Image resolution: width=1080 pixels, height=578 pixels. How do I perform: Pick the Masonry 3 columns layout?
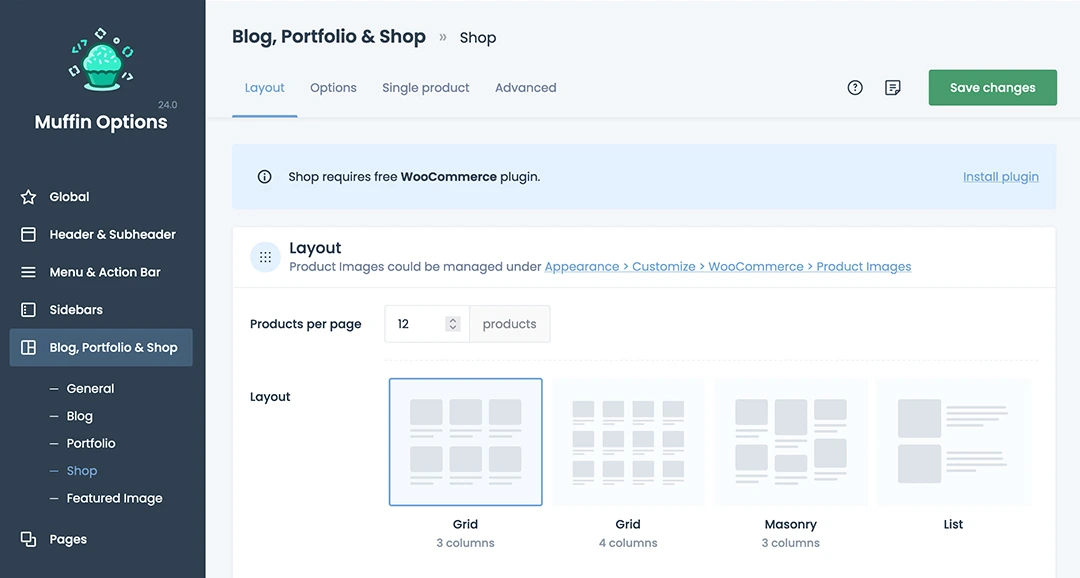(790, 442)
